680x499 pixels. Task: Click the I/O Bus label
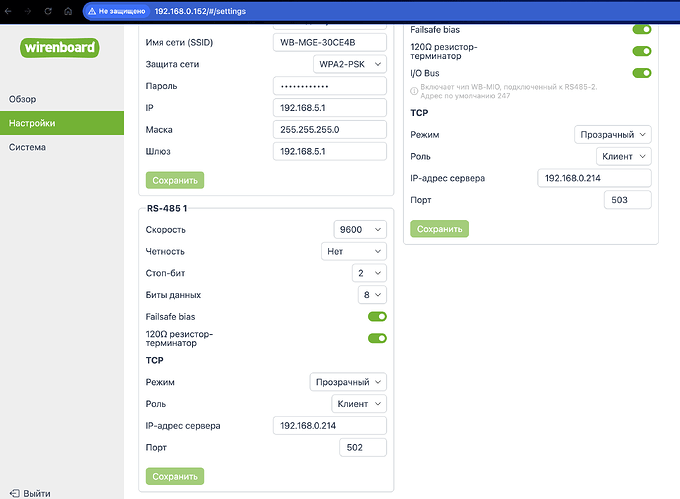click(425, 73)
